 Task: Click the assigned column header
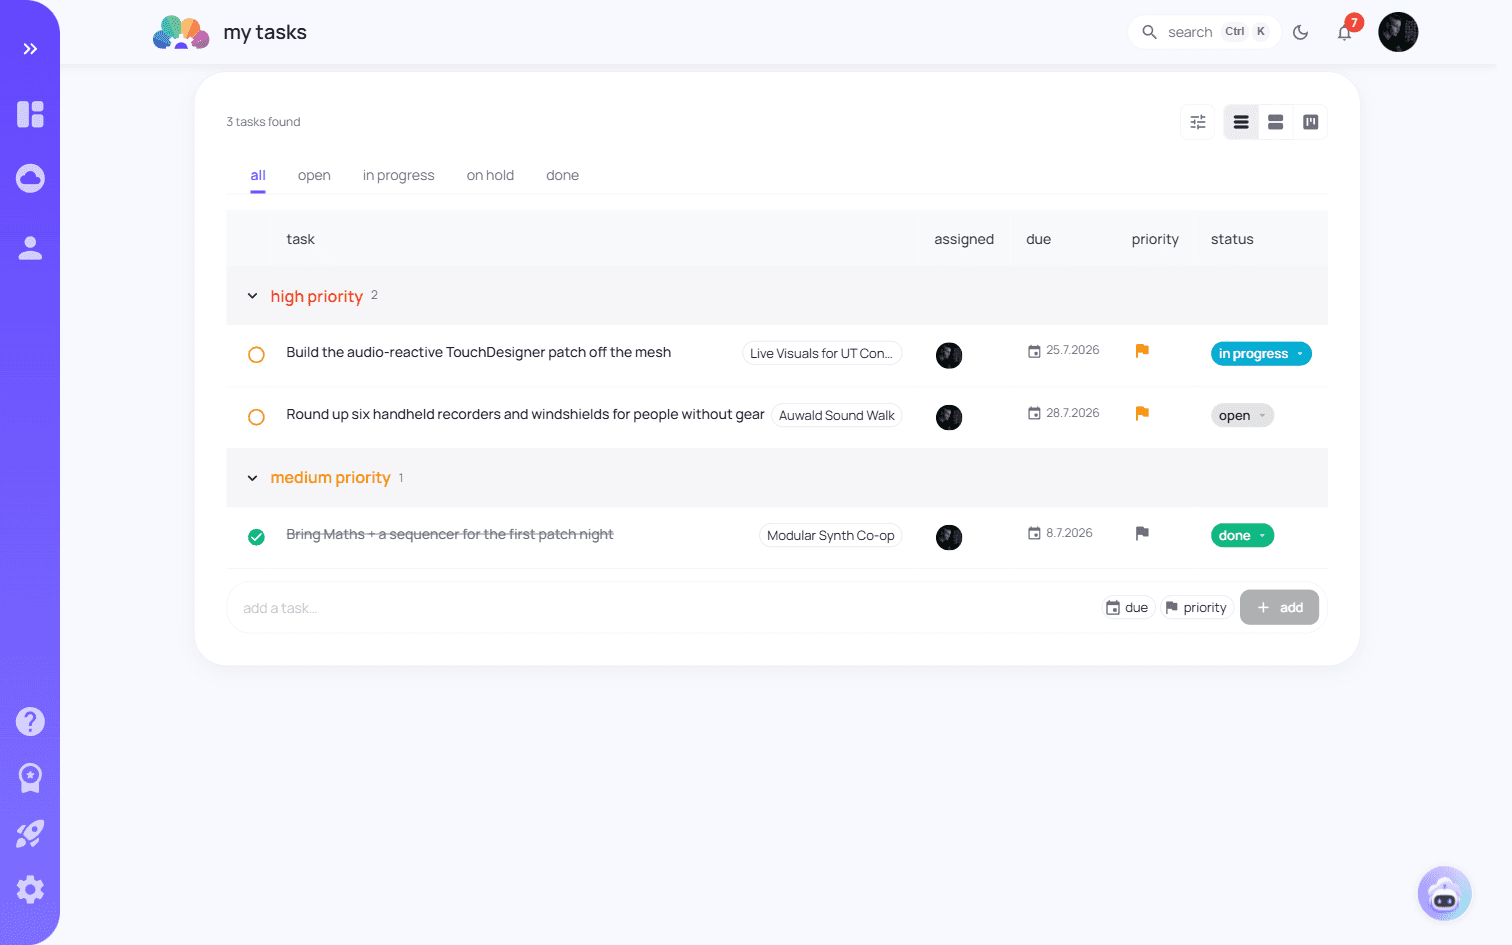click(x=964, y=239)
